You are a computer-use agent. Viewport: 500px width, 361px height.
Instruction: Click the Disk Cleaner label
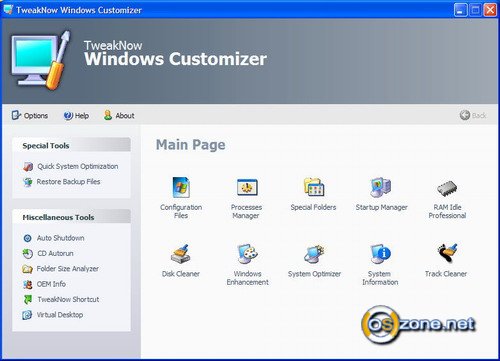181,274
